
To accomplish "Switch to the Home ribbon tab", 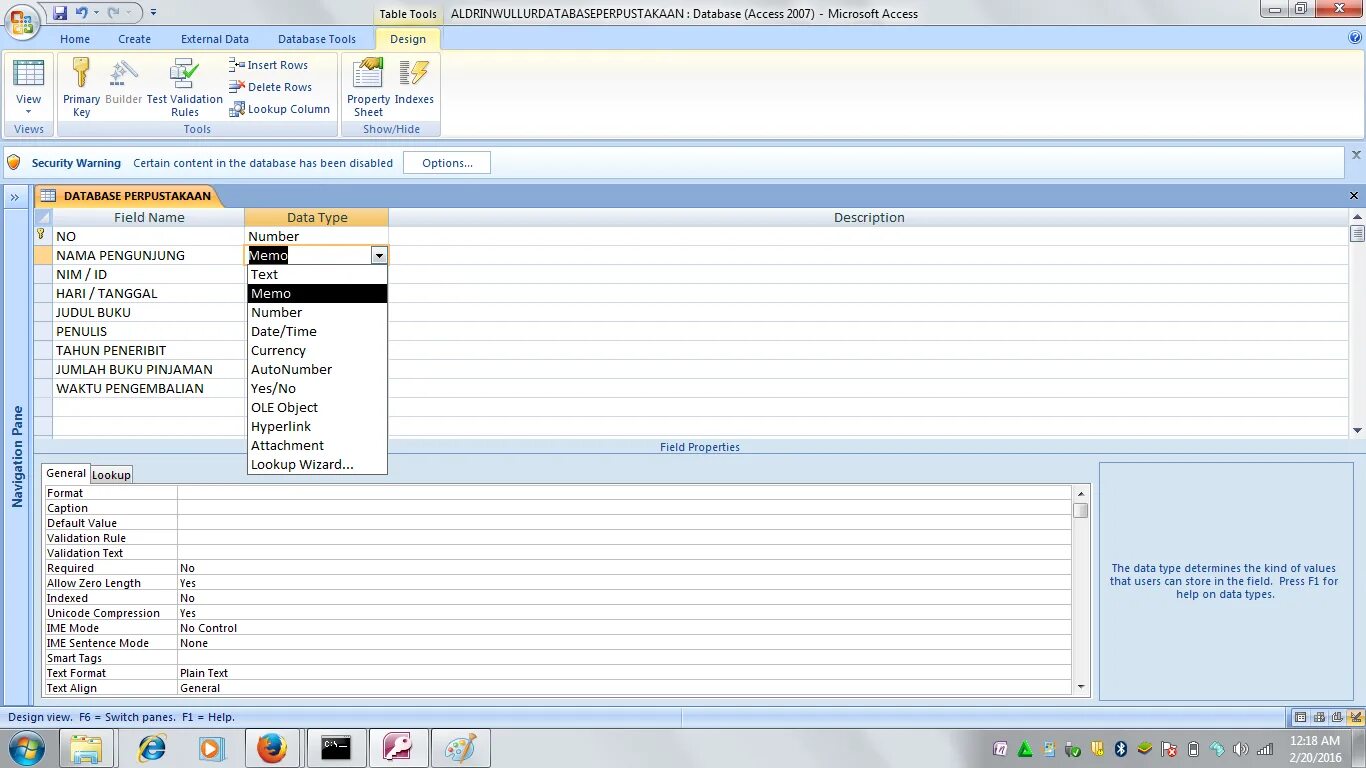I will point(75,39).
